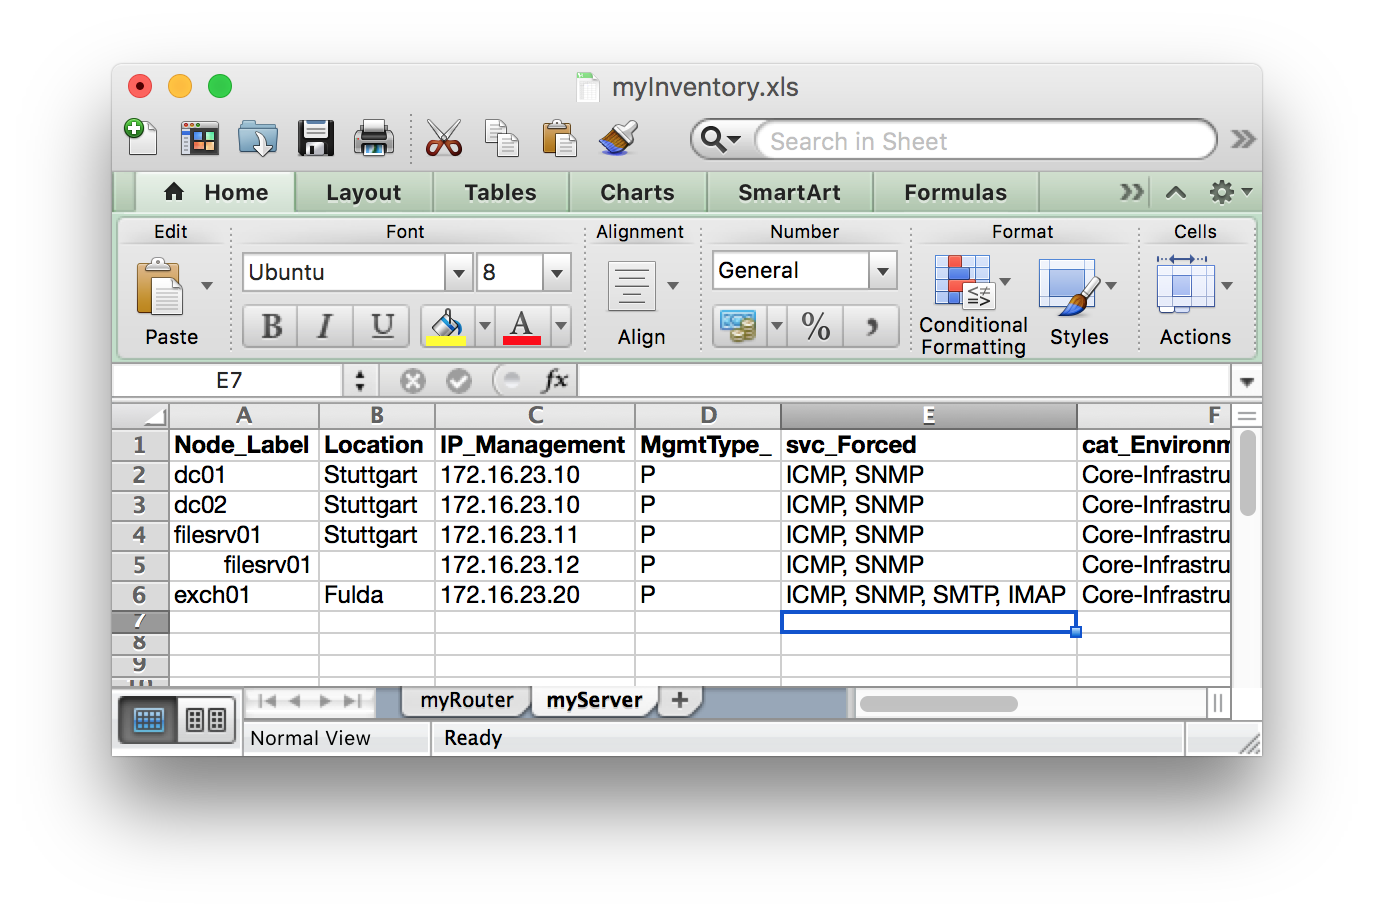Viewport: 1374px width, 916px height.
Task: Click the add sheet plus button
Action: pyautogui.click(x=680, y=700)
